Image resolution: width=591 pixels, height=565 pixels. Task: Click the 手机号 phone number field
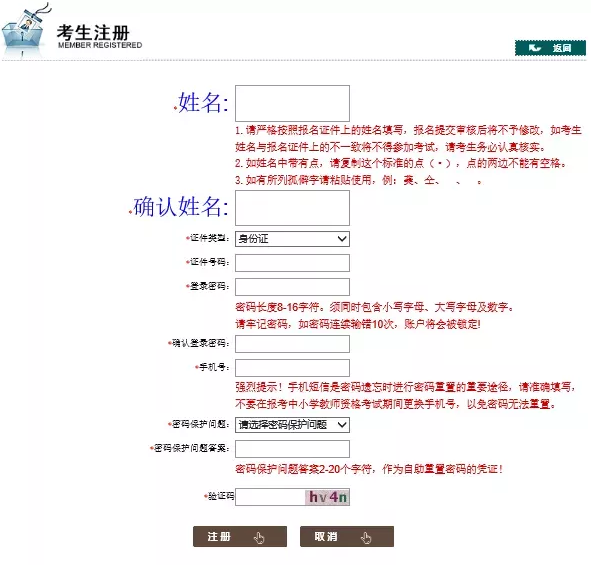click(x=292, y=368)
